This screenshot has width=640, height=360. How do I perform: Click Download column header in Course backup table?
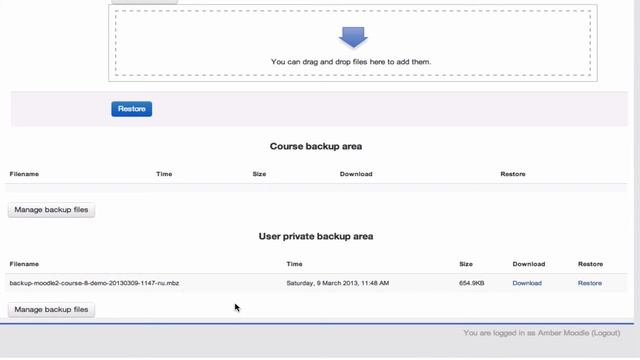pyautogui.click(x=356, y=174)
